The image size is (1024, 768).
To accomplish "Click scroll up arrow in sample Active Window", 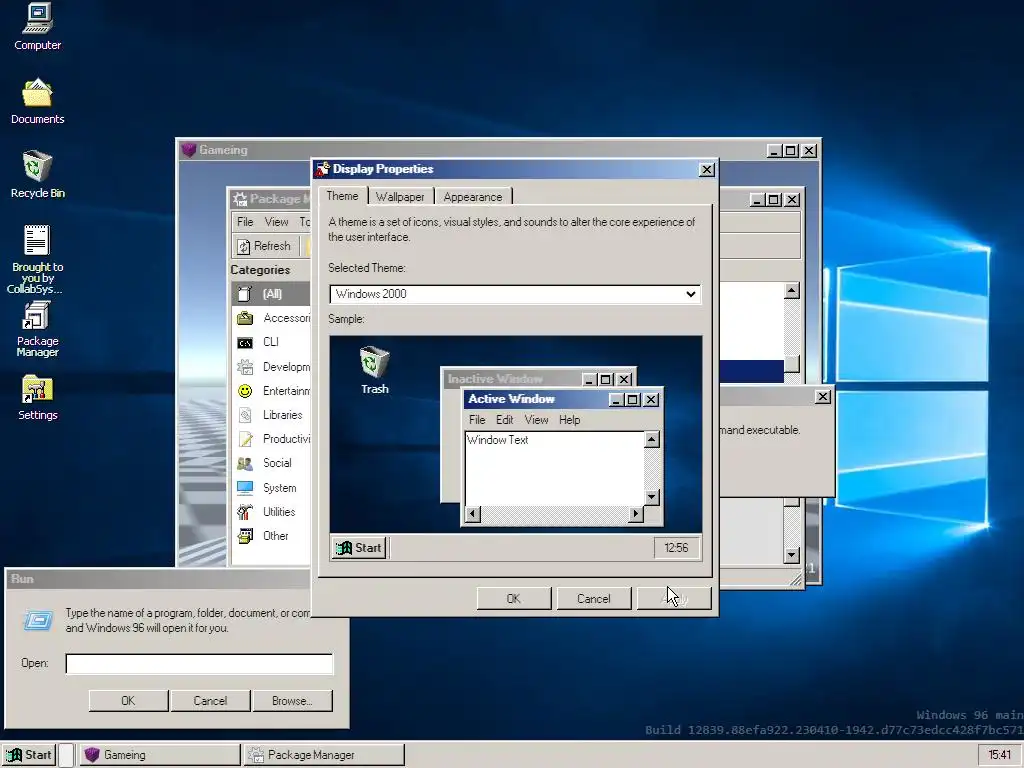I will tap(651, 440).
